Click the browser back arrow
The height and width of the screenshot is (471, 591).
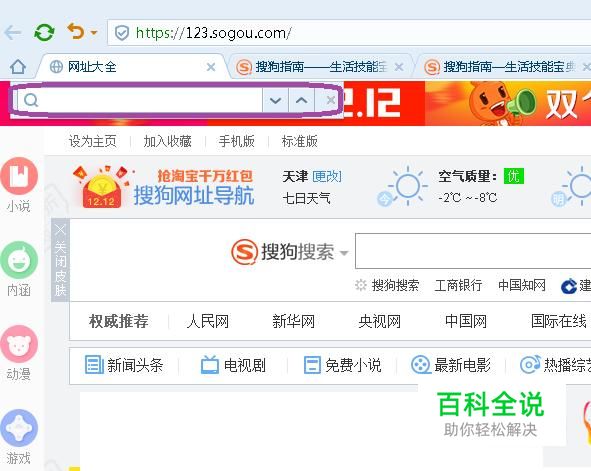pos(12,33)
